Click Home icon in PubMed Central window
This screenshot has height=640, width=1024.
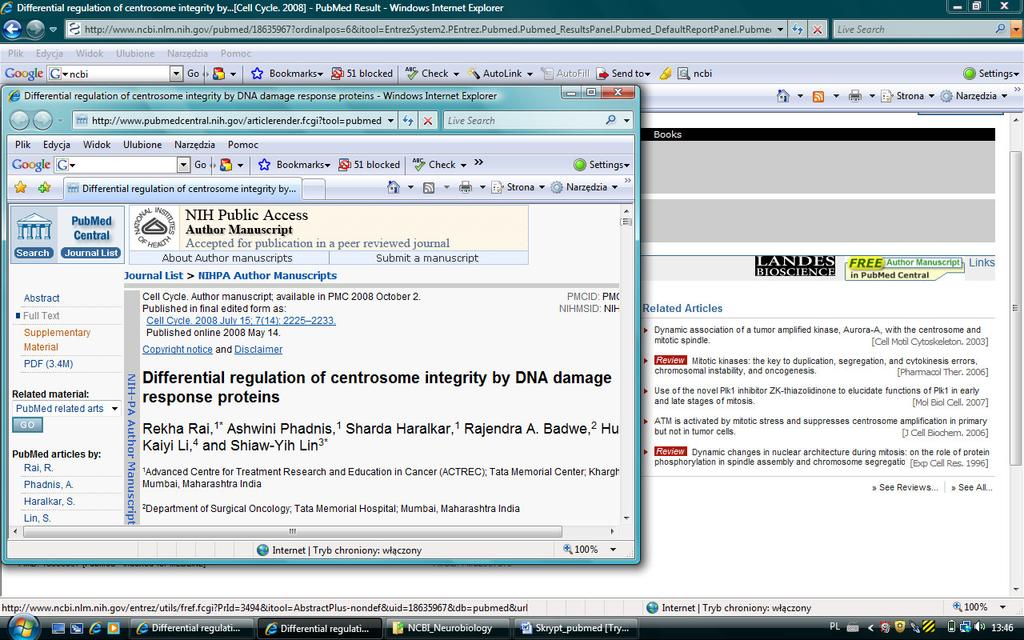[x=393, y=187]
